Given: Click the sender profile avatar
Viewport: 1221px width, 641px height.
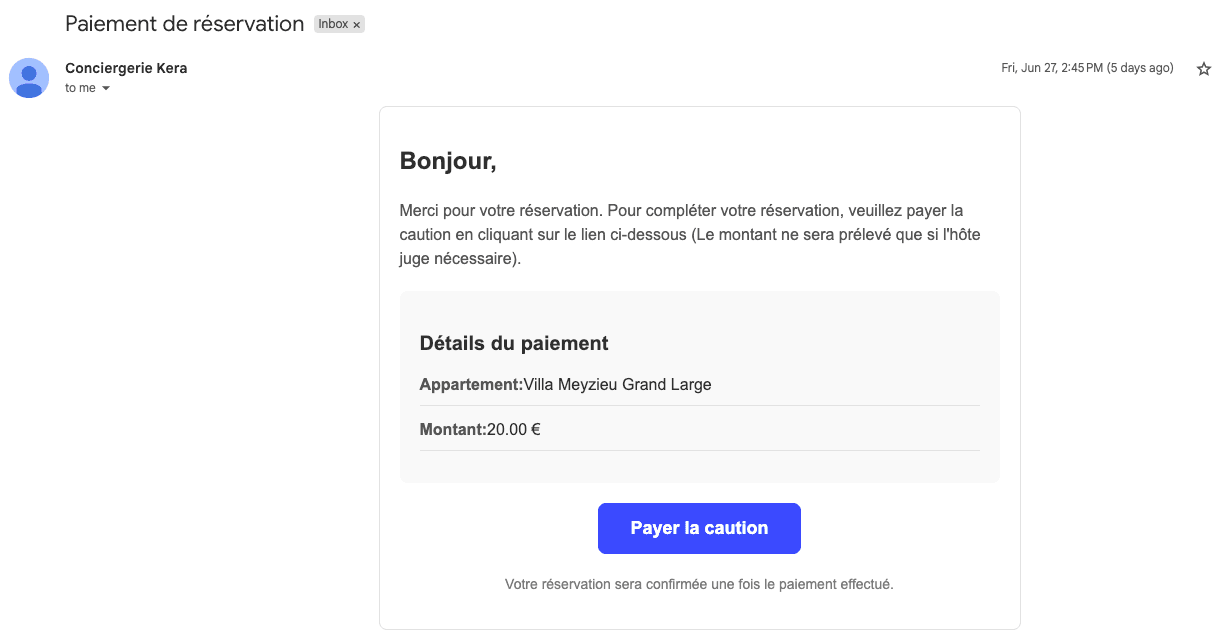Looking at the screenshot, I should pos(29,78).
